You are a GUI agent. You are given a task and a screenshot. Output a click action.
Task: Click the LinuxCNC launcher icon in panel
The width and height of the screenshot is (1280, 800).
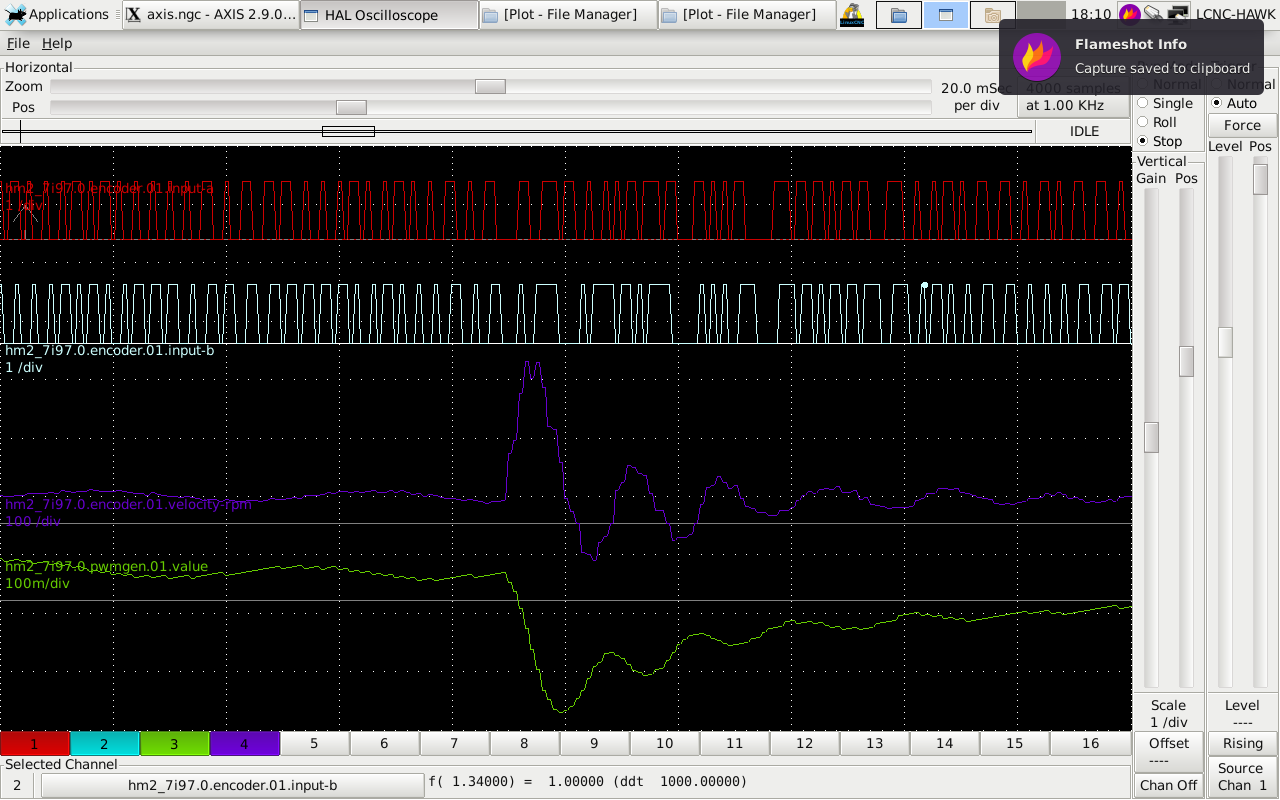pos(852,15)
